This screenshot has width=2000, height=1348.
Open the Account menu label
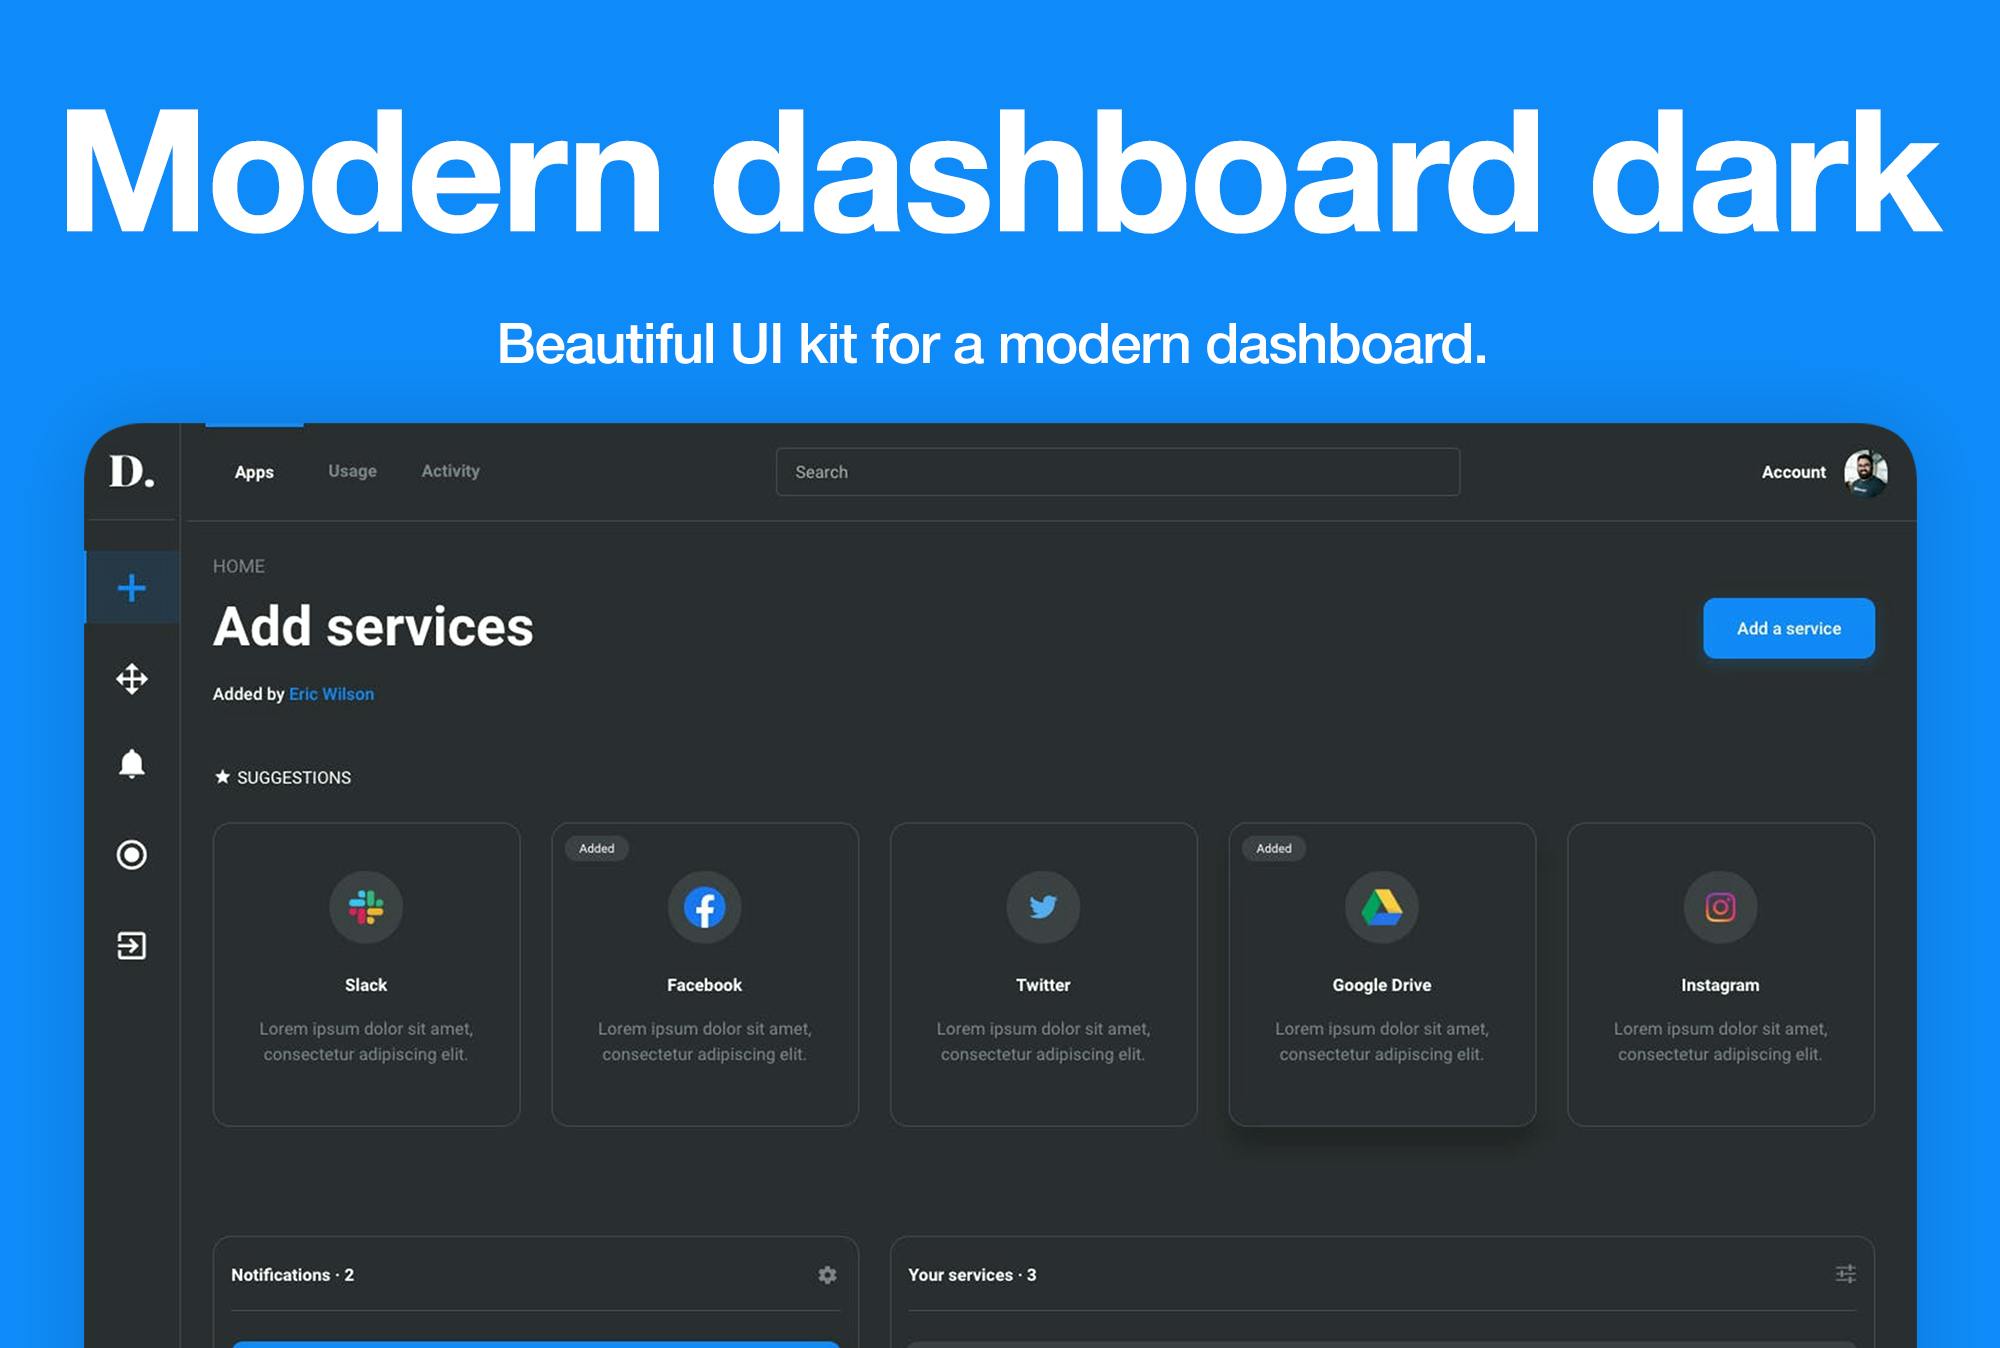(x=1794, y=472)
